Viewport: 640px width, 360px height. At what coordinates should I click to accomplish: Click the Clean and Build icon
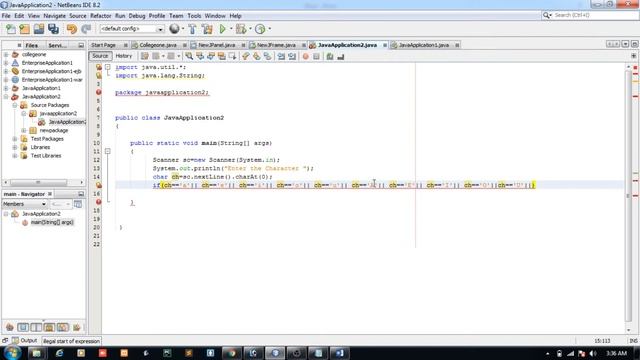pyautogui.click(x=207, y=29)
